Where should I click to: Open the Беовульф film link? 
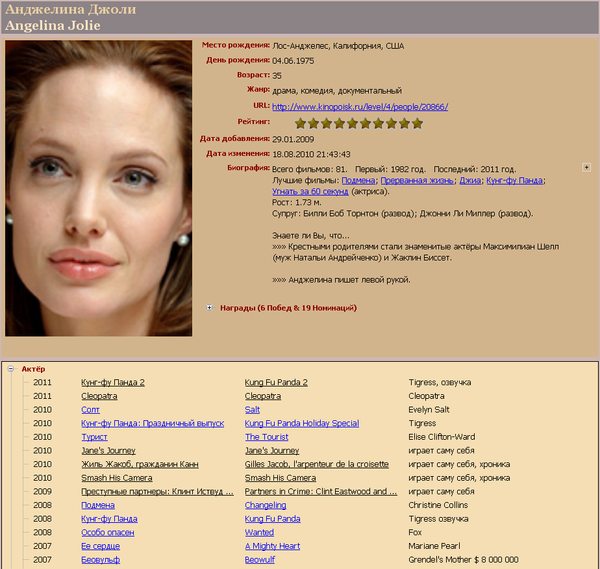[101, 560]
